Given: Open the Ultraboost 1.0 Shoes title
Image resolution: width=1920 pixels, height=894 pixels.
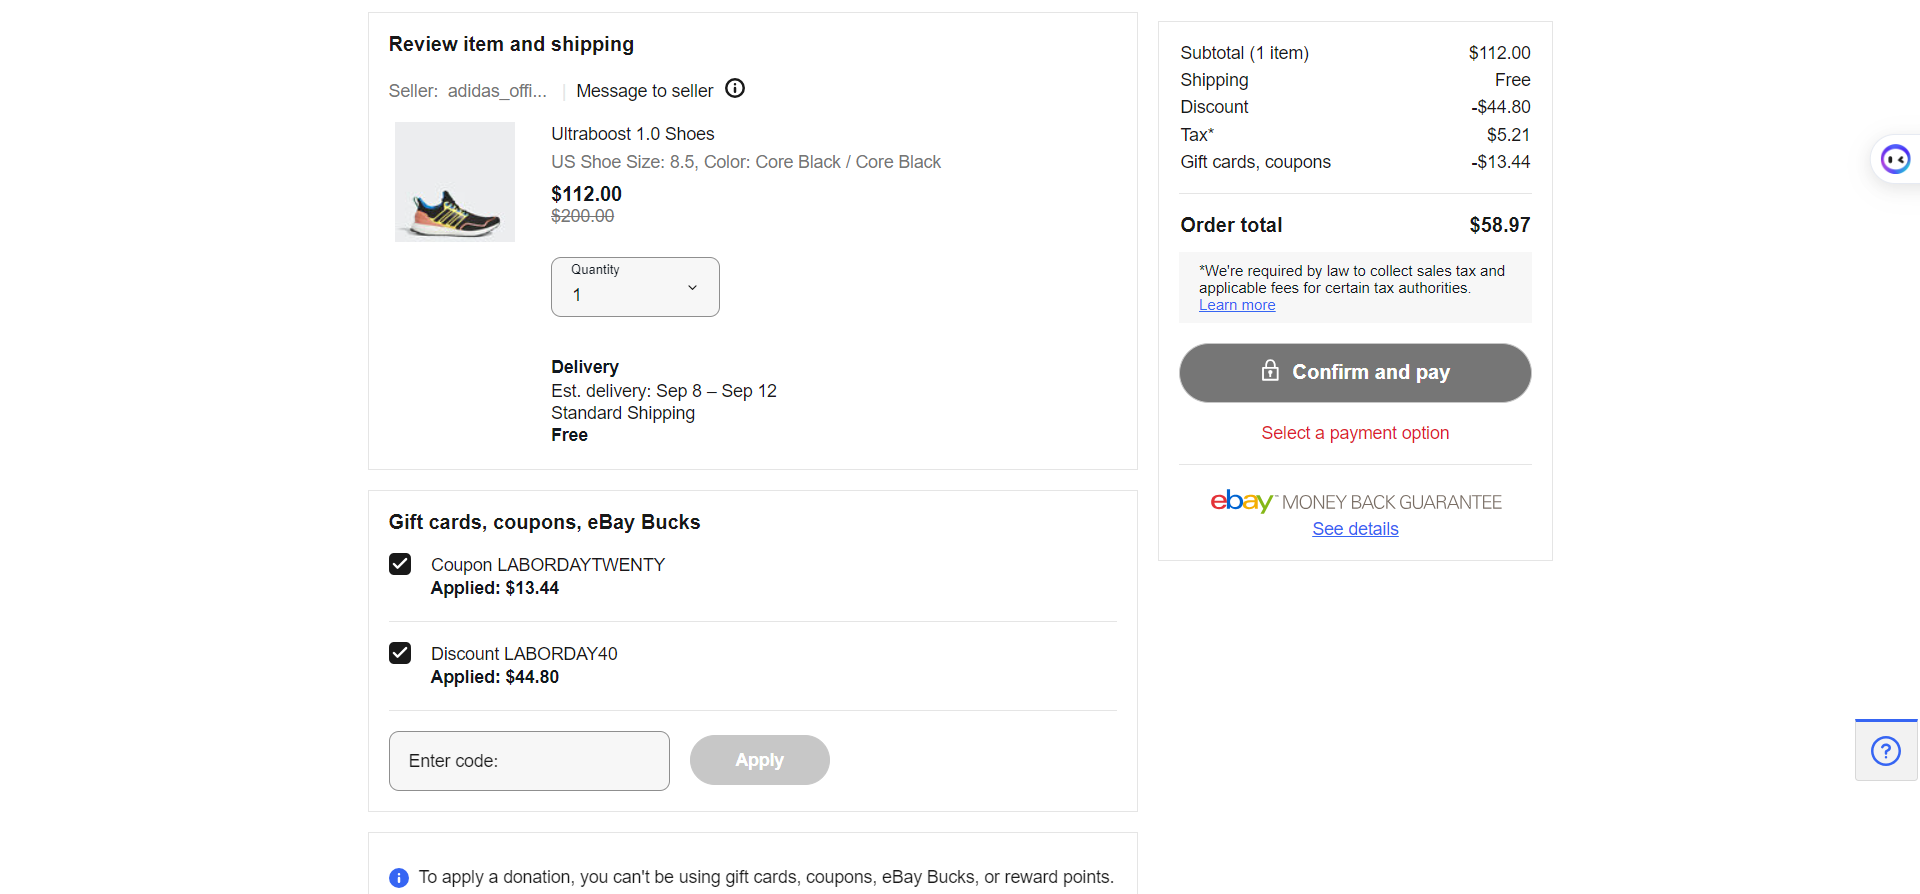Looking at the screenshot, I should [633, 134].
